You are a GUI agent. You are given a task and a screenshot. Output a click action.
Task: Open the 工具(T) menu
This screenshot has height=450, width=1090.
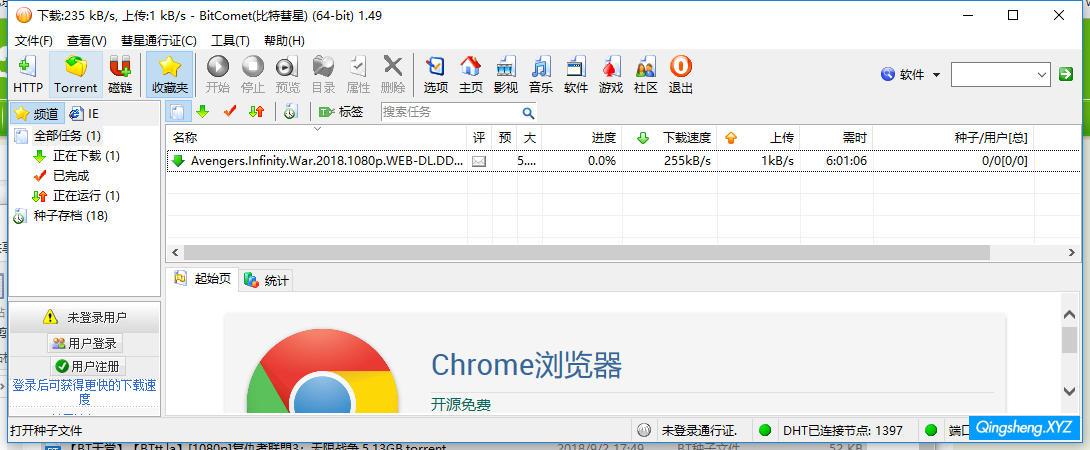tap(230, 40)
